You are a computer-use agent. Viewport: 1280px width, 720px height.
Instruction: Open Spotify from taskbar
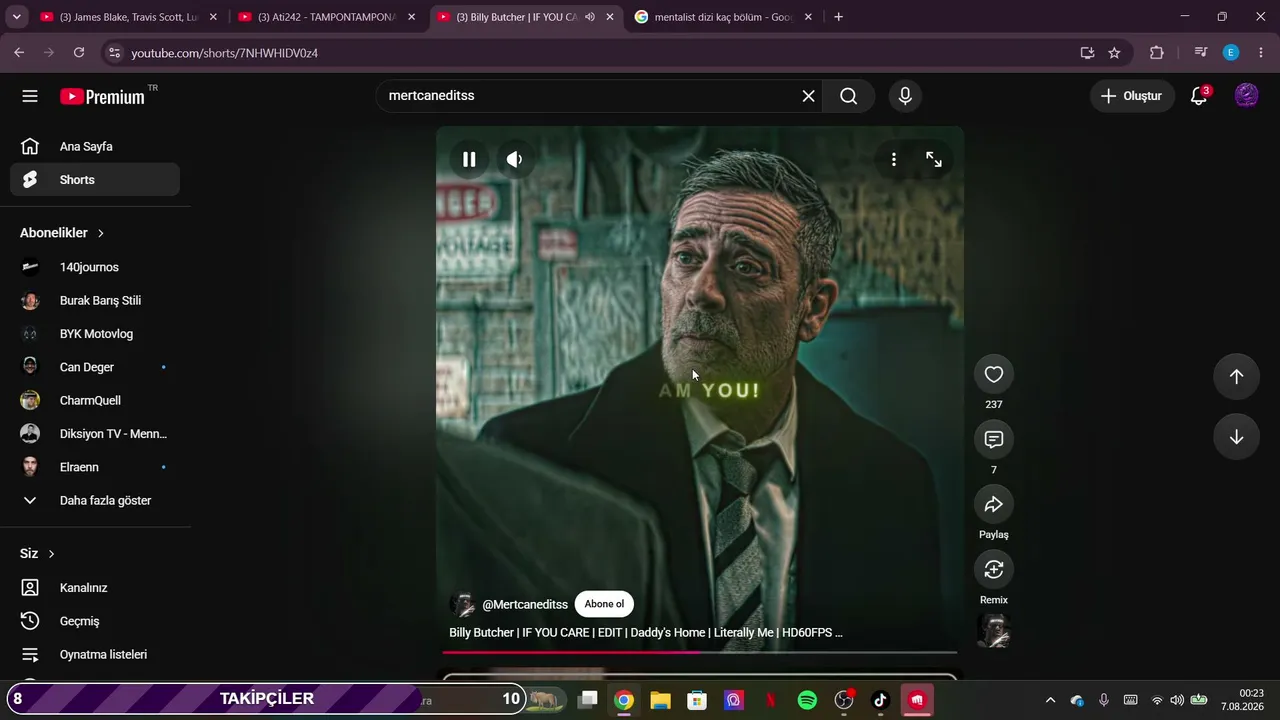tap(807, 700)
